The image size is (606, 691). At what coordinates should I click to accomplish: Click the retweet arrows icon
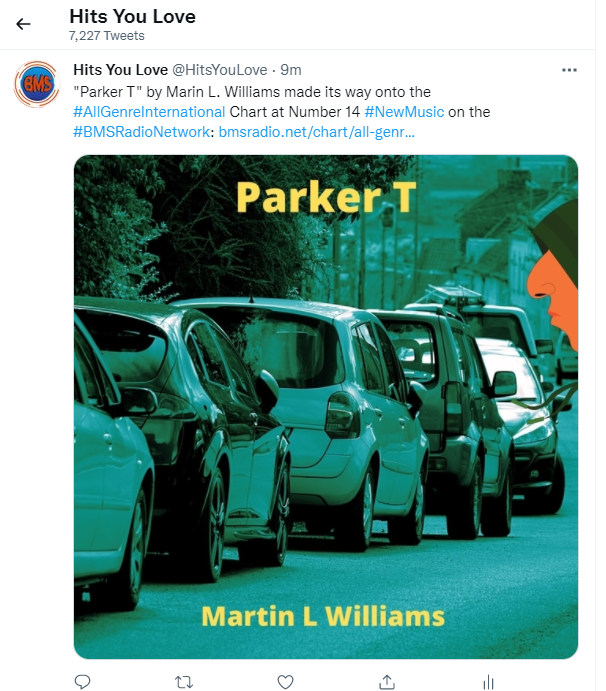click(184, 682)
